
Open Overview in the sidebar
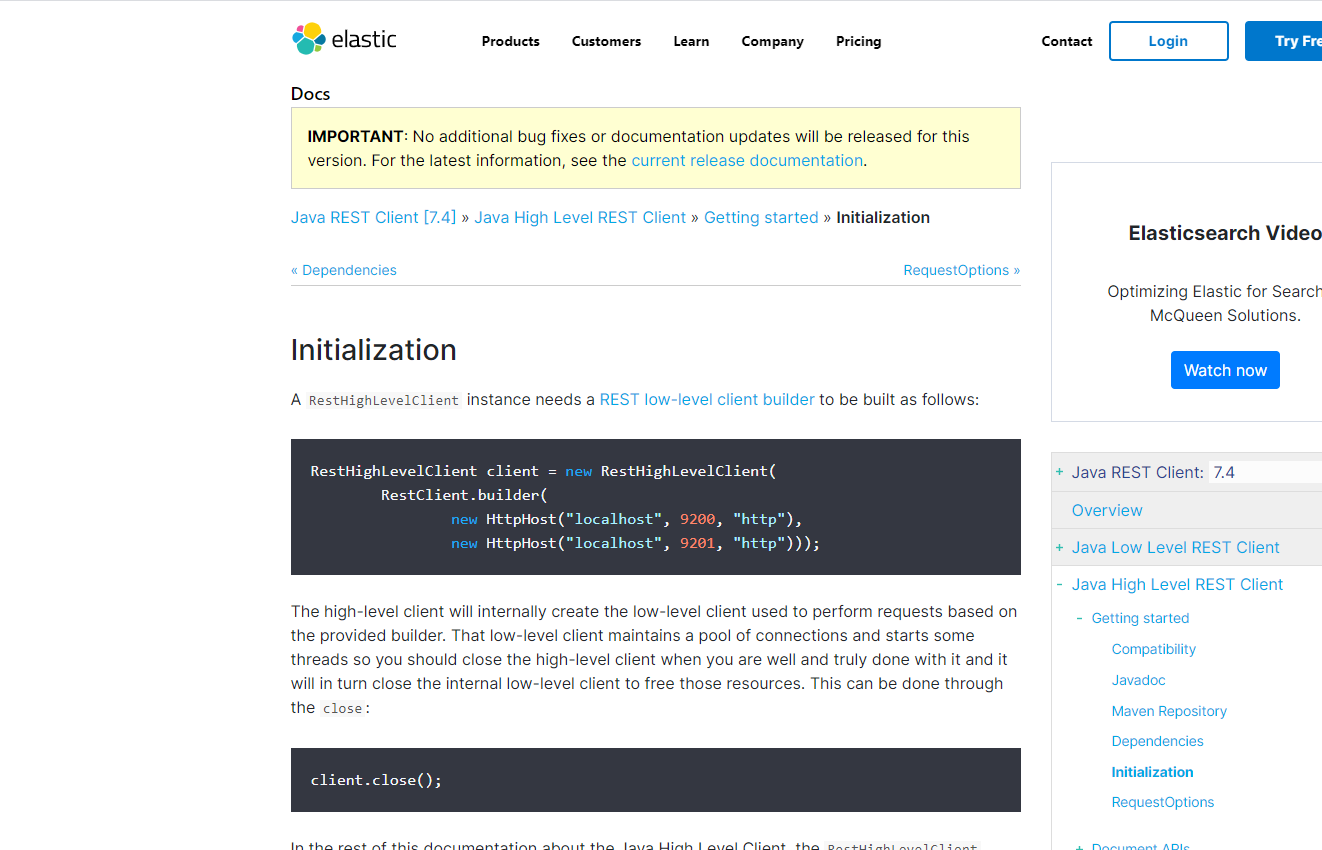pos(1107,510)
